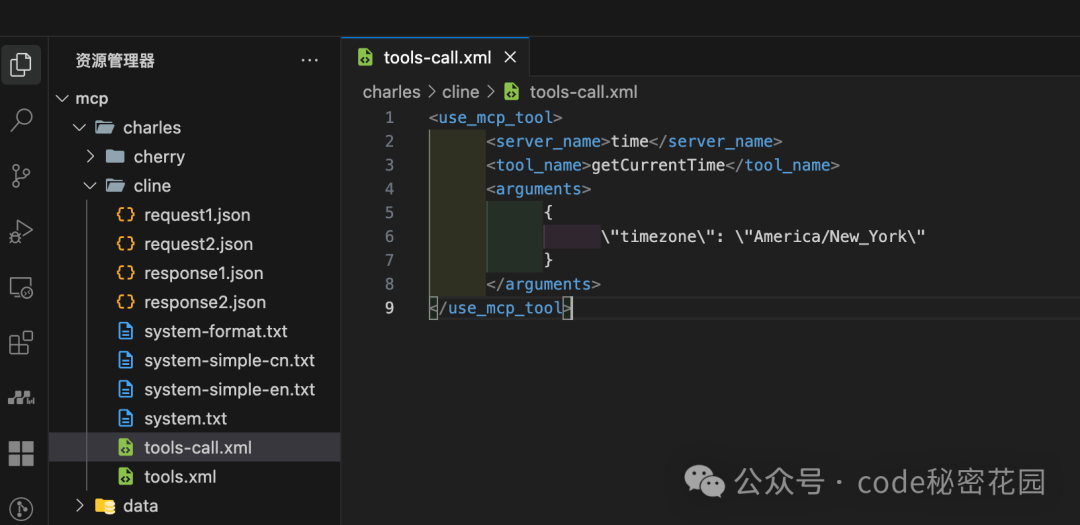This screenshot has width=1080, height=525.
Task: Click line number 6 in the gutter
Action: click(390, 236)
